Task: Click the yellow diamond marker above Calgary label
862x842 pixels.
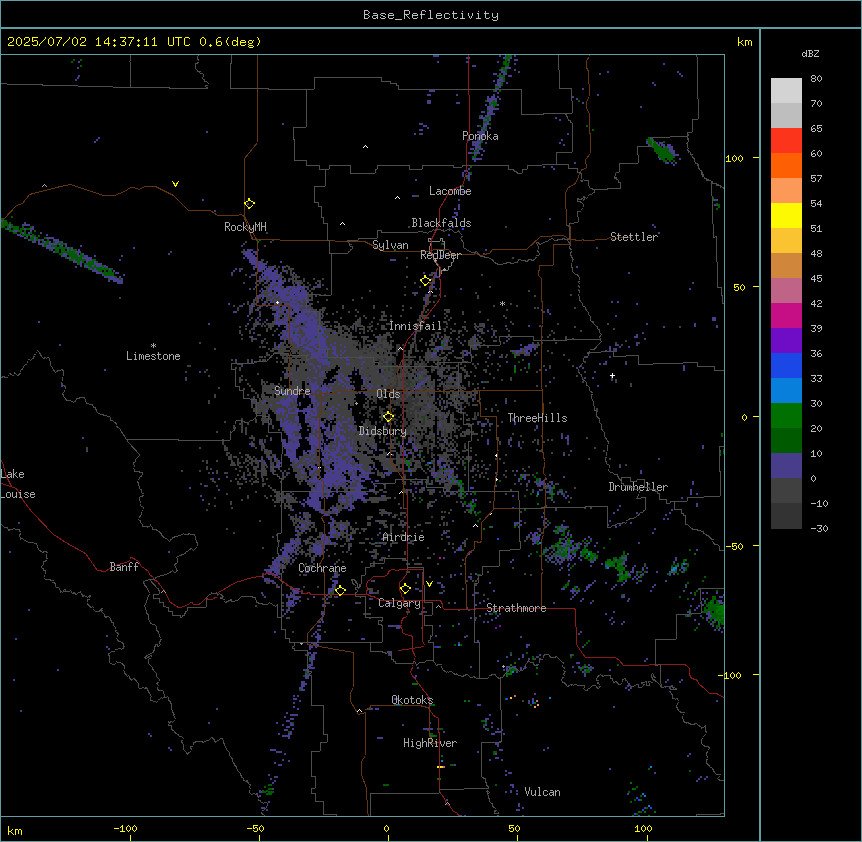Action: [405, 589]
